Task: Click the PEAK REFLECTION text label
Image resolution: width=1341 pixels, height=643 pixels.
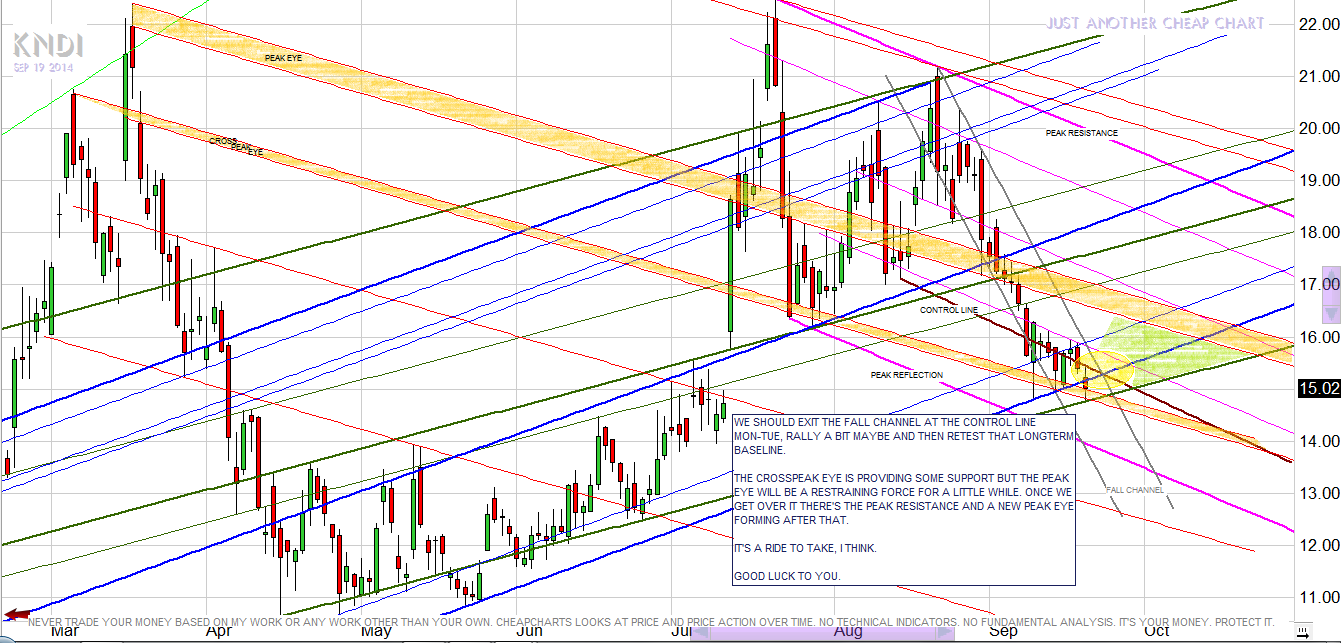Action: [x=906, y=375]
